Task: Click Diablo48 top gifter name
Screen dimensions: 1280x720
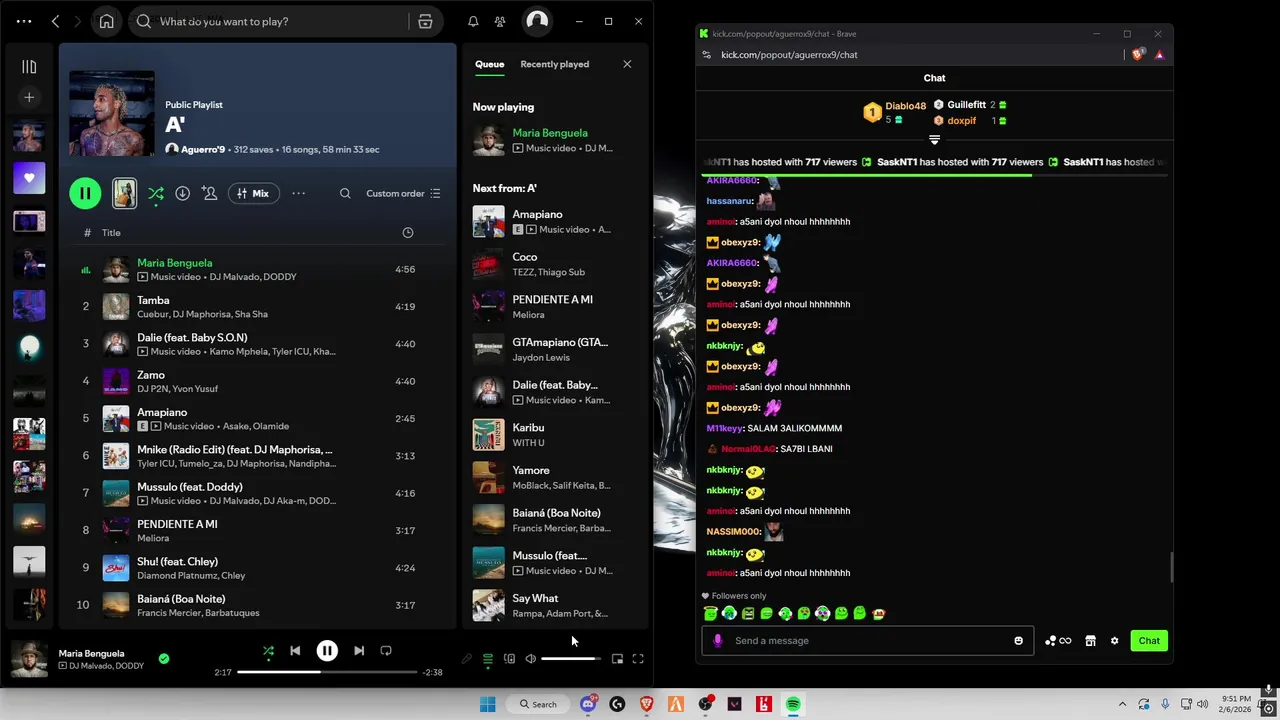Action: click(906, 106)
